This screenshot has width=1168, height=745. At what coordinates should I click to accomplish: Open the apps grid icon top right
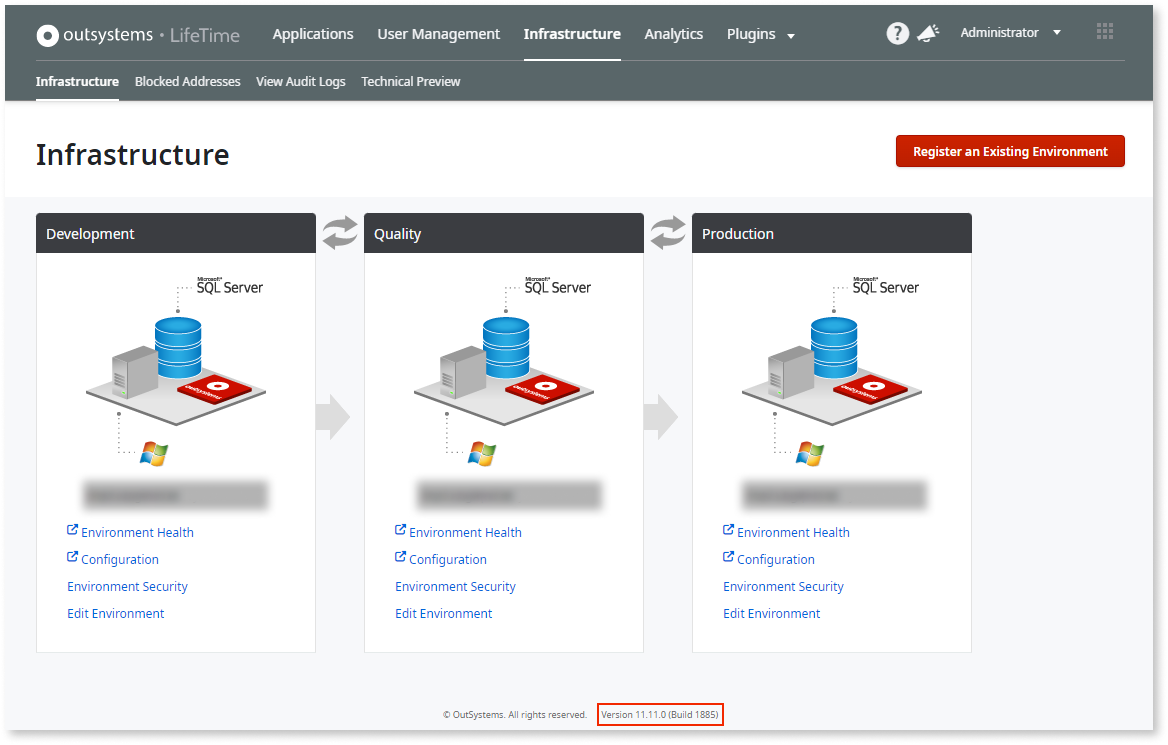[x=1104, y=31]
